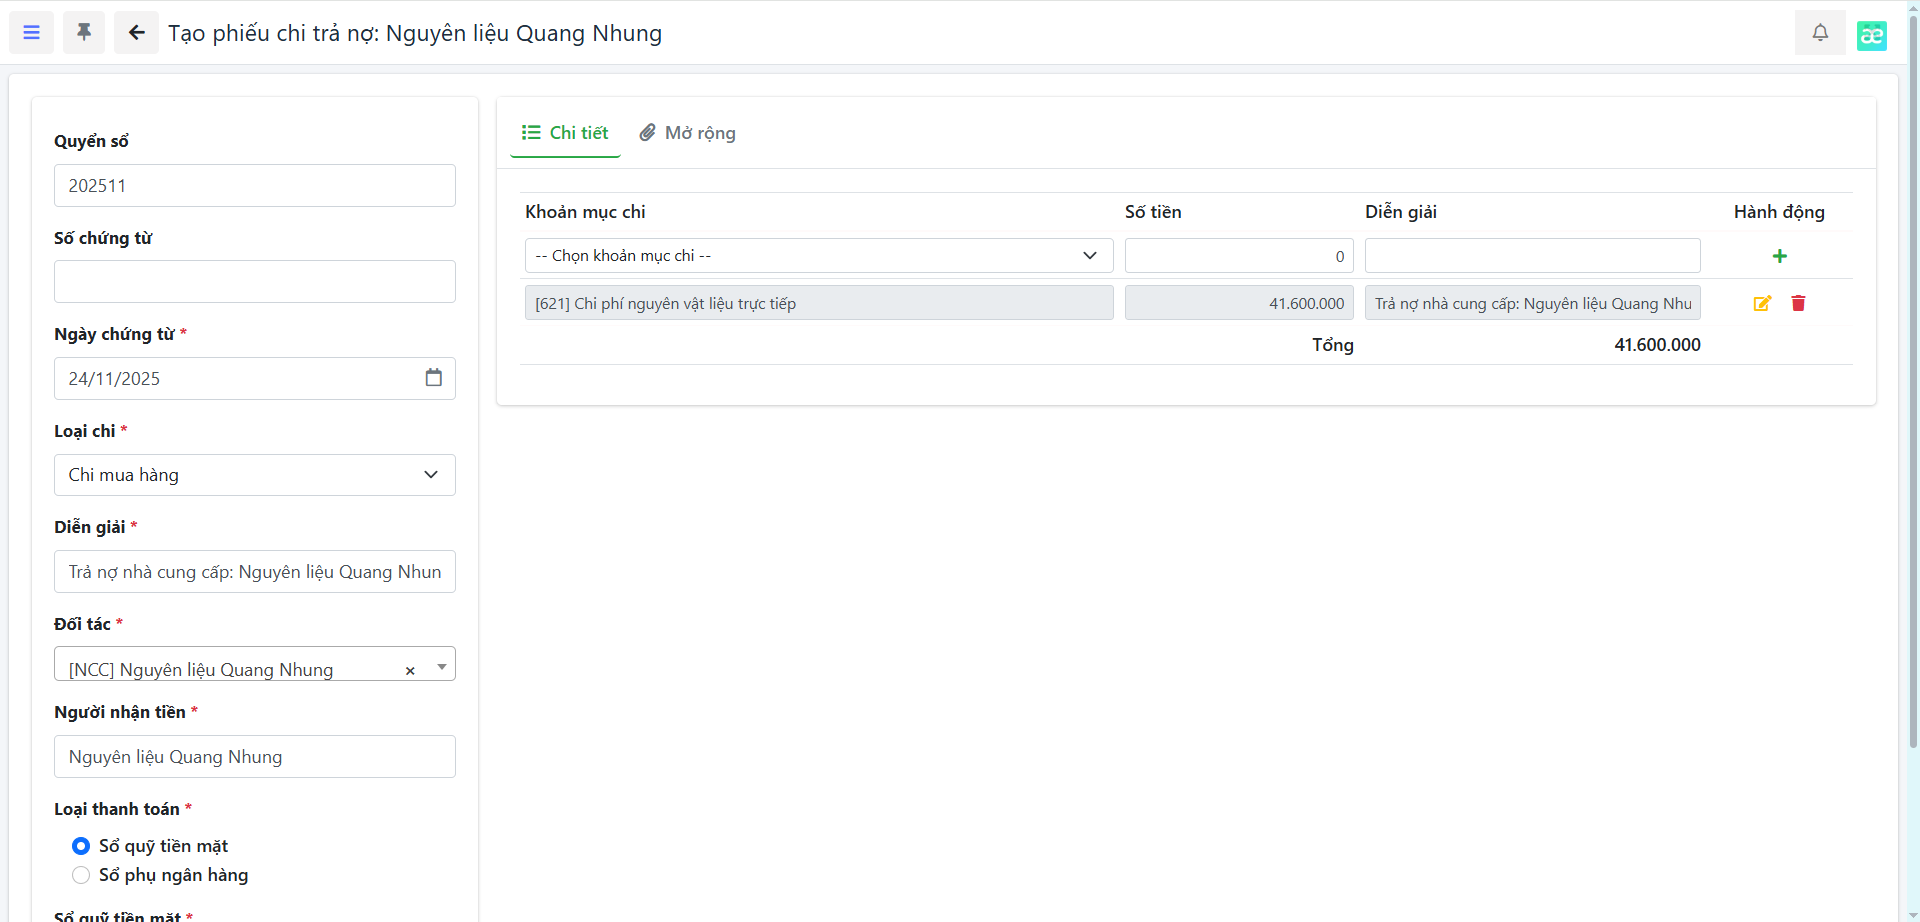Go back using the arrow button
Viewport: 1920px width, 922px height.
point(136,33)
